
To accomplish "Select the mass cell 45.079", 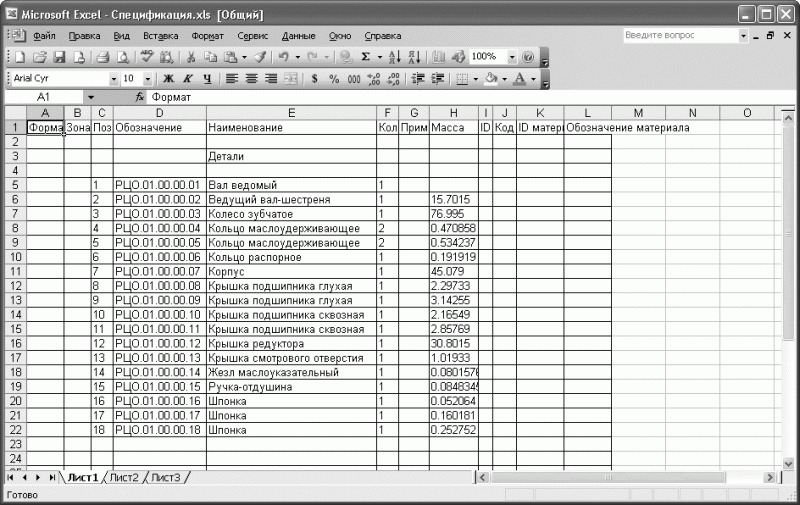I will (x=454, y=271).
